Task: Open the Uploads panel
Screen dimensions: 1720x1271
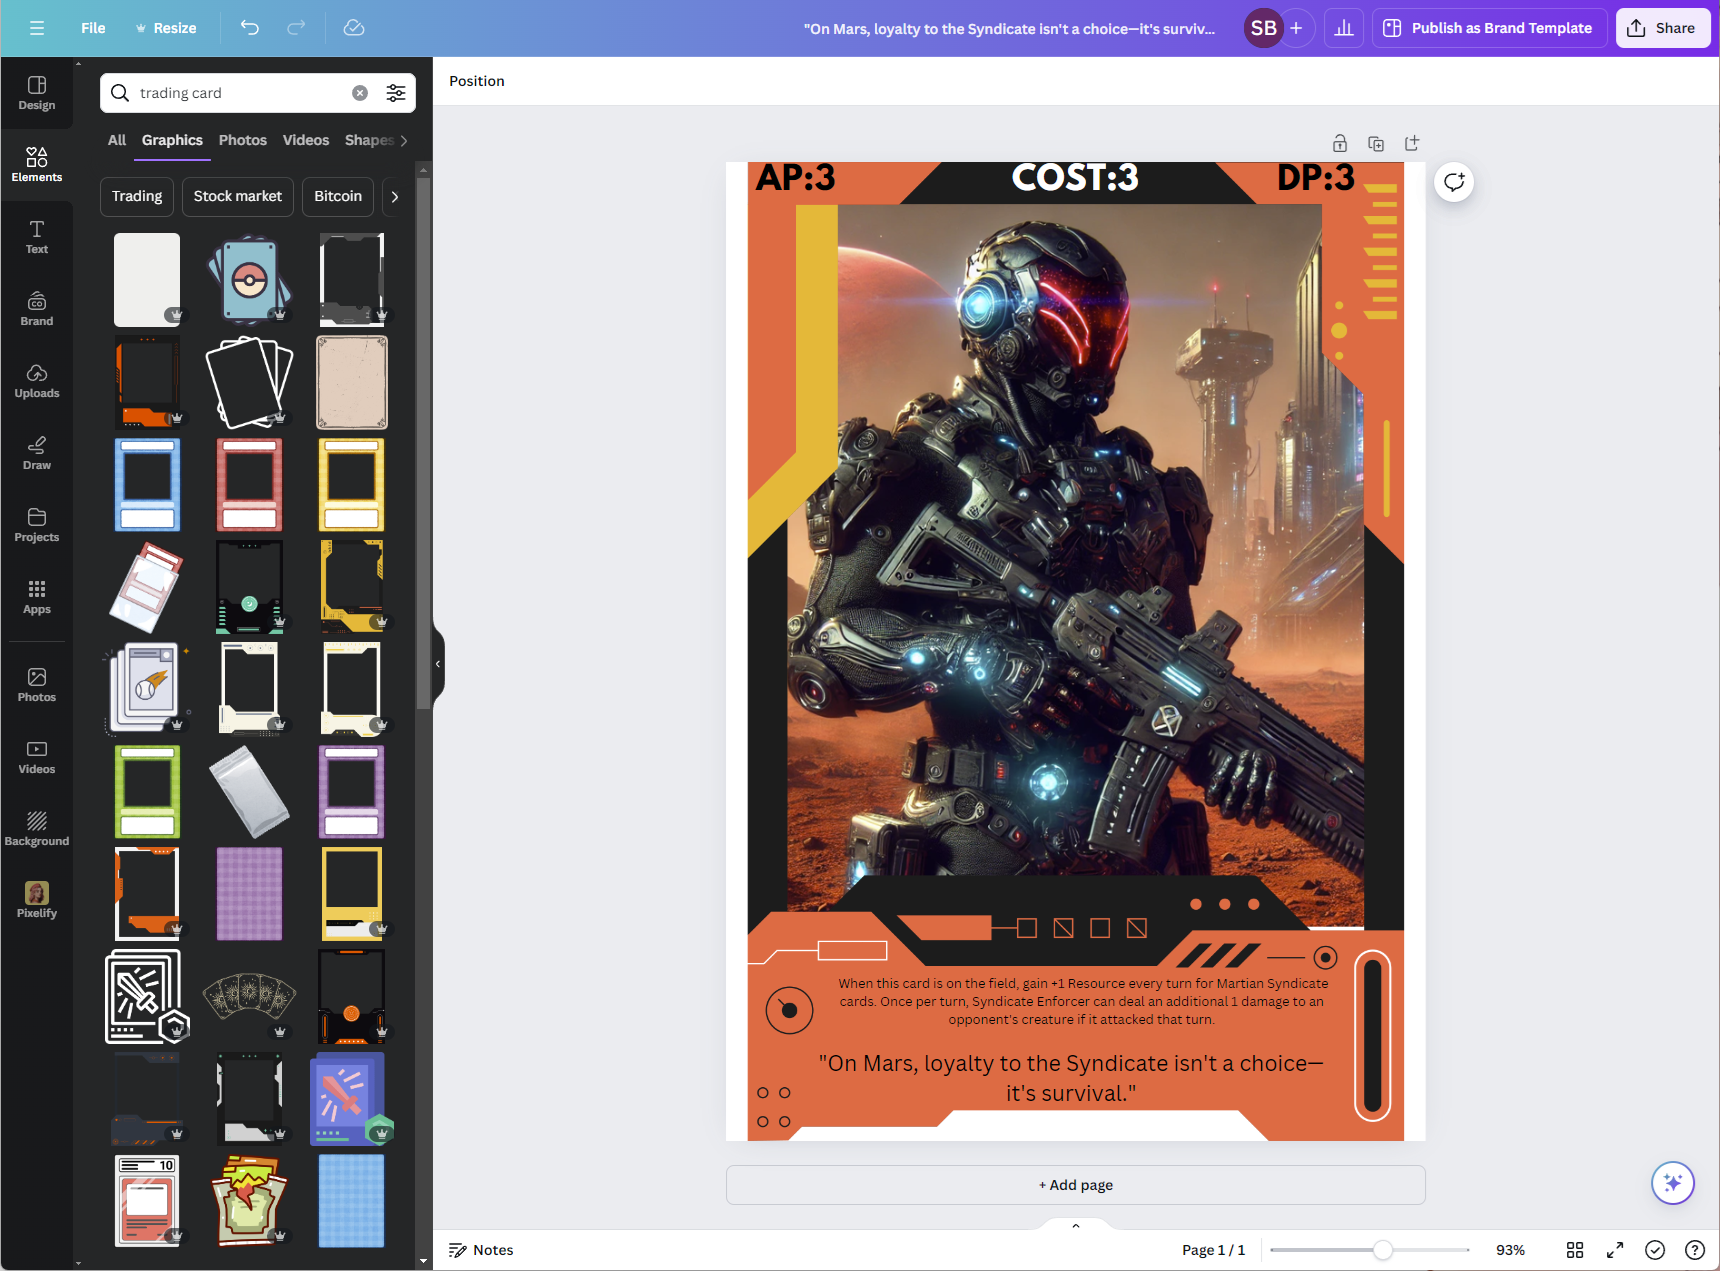Action: 37,381
